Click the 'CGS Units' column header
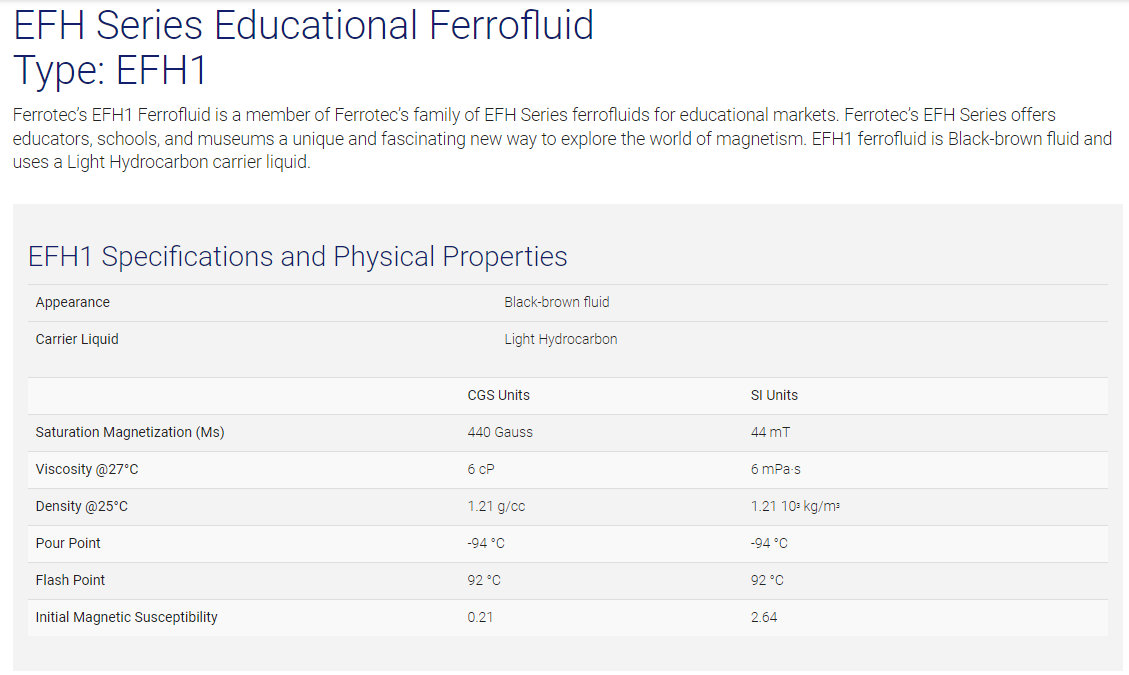 point(498,395)
